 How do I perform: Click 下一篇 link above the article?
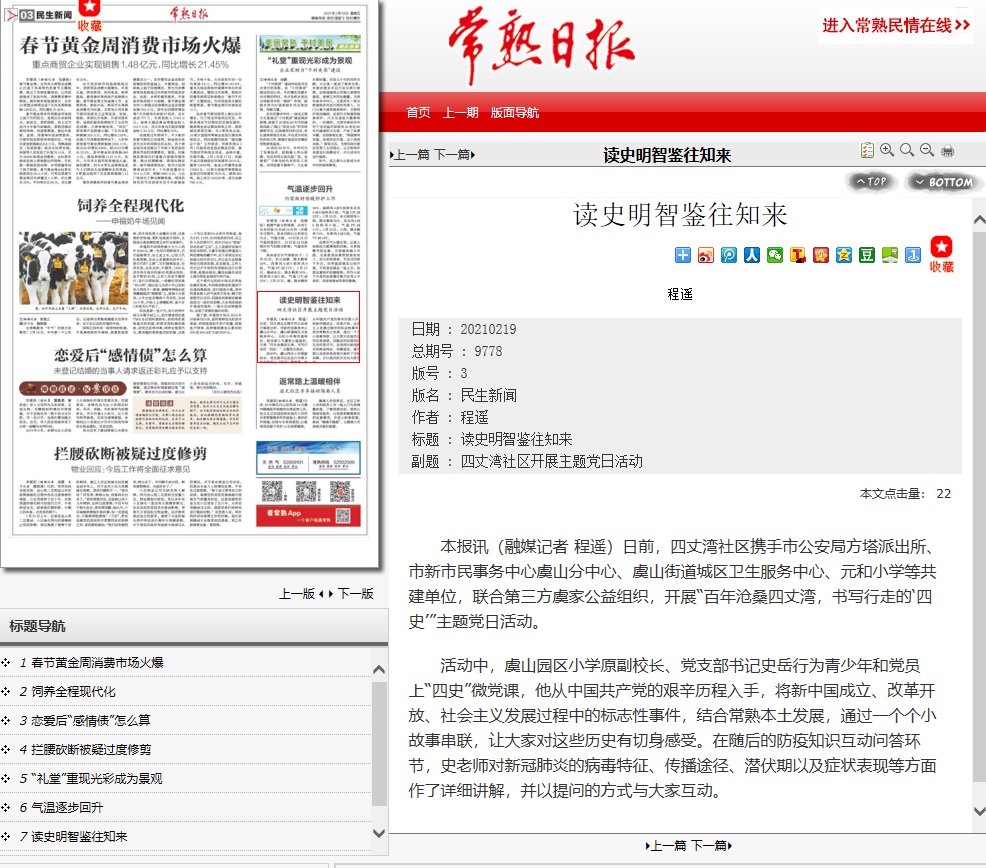click(454, 155)
